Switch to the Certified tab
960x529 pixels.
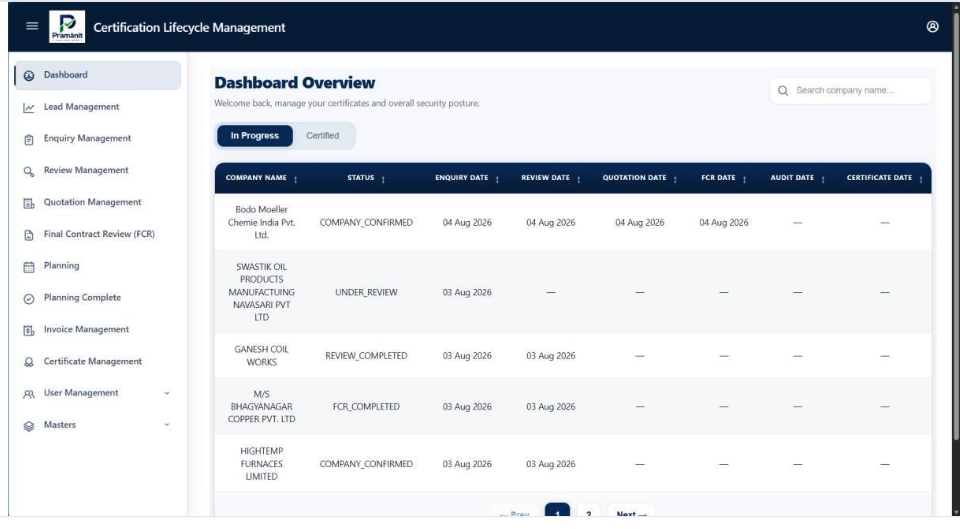pyautogui.click(x=323, y=136)
